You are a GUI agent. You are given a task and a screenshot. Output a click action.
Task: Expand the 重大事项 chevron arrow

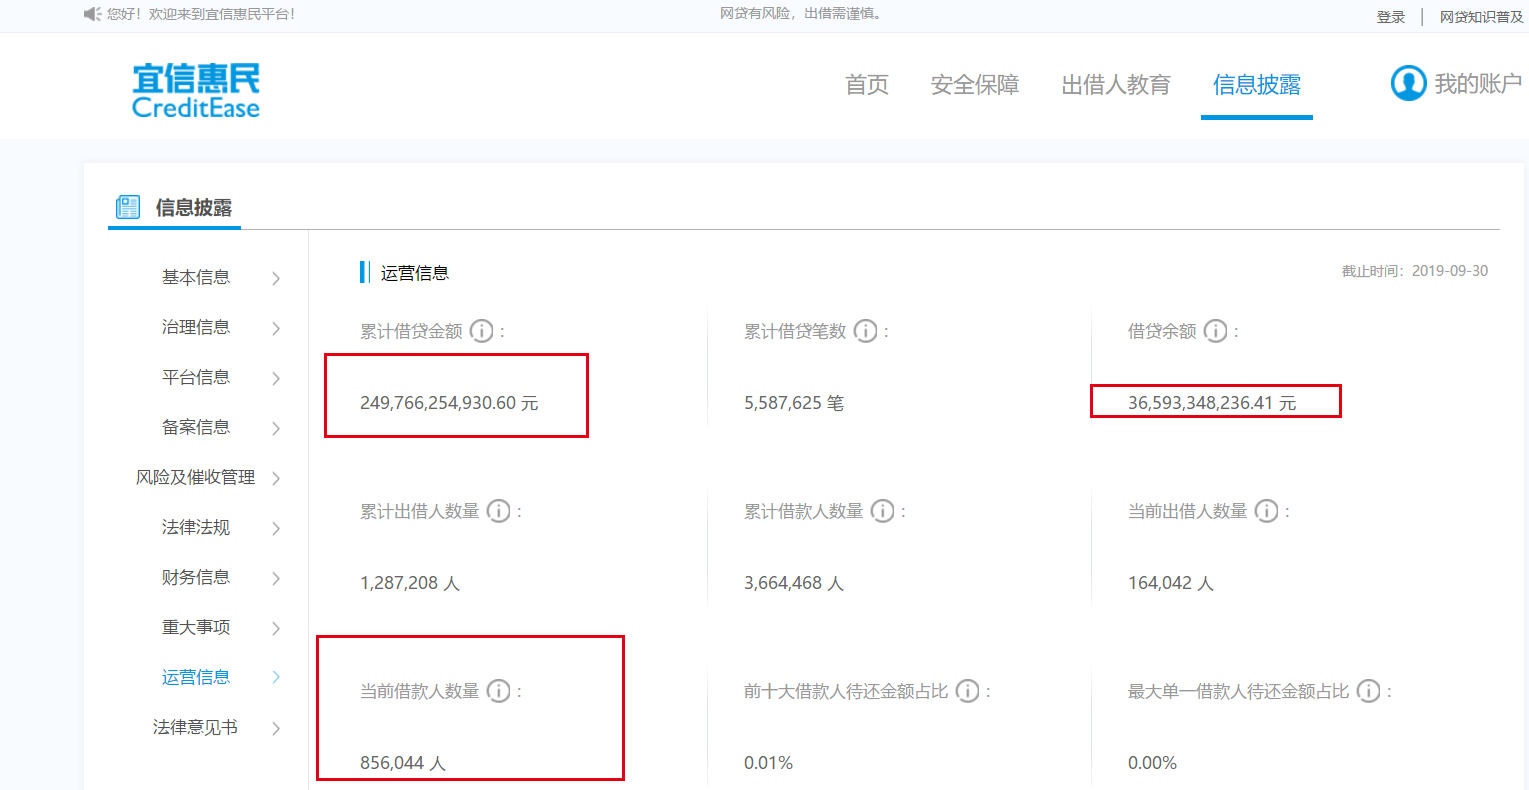(276, 628)
